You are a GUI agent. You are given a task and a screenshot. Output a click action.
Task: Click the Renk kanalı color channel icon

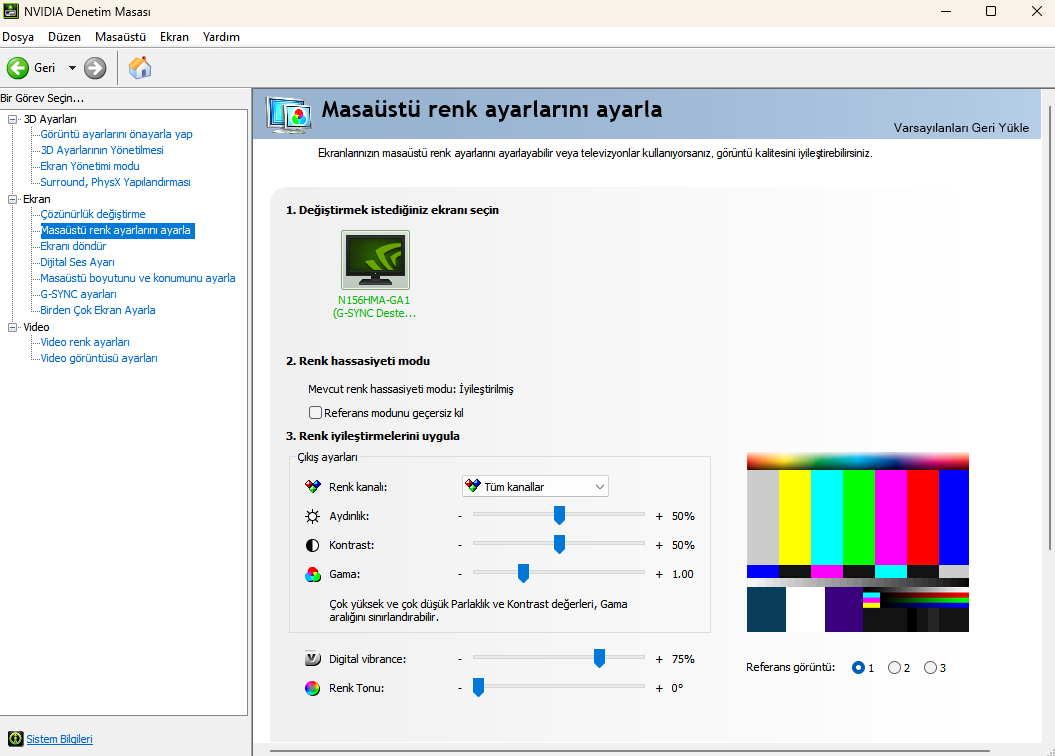click(x=313, y=486)
